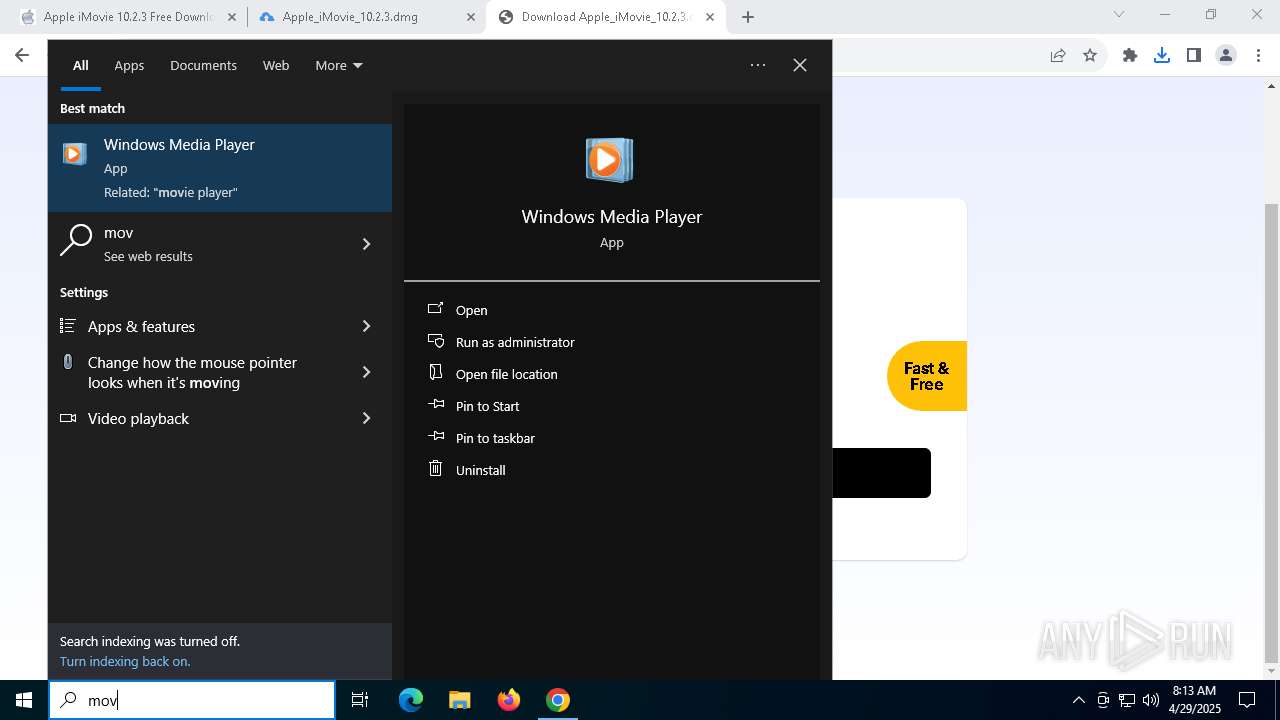Open Windows Media Player best match result
The height and width of the screenshot is (720, 1280).
220,168
